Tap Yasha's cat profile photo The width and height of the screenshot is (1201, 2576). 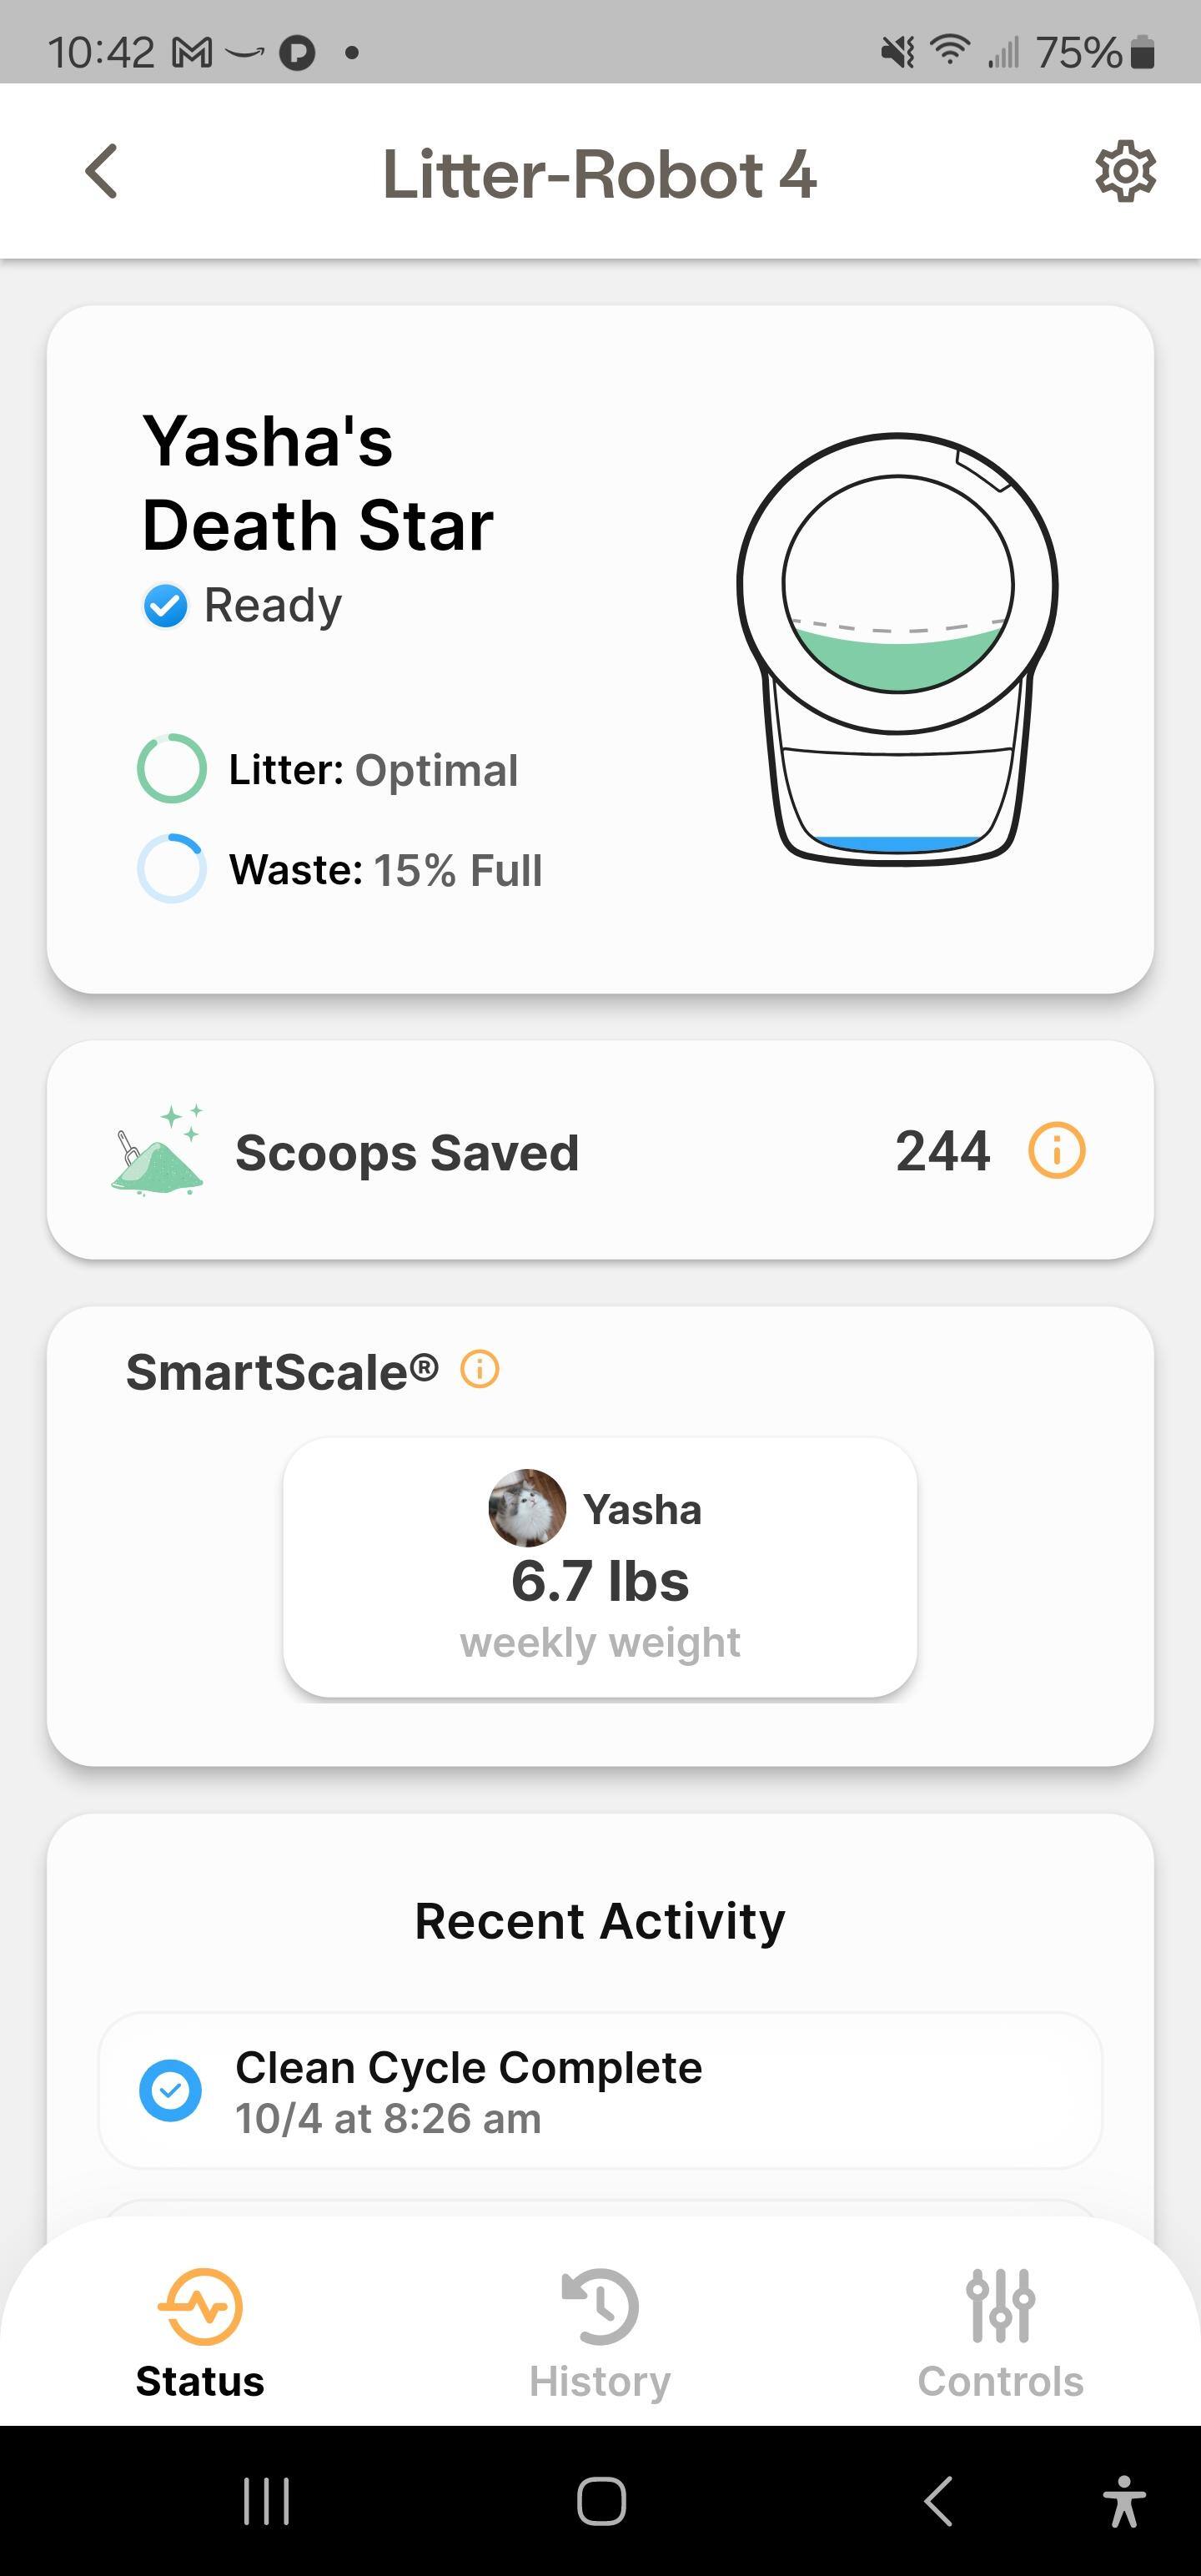[x=527, y=1507]
